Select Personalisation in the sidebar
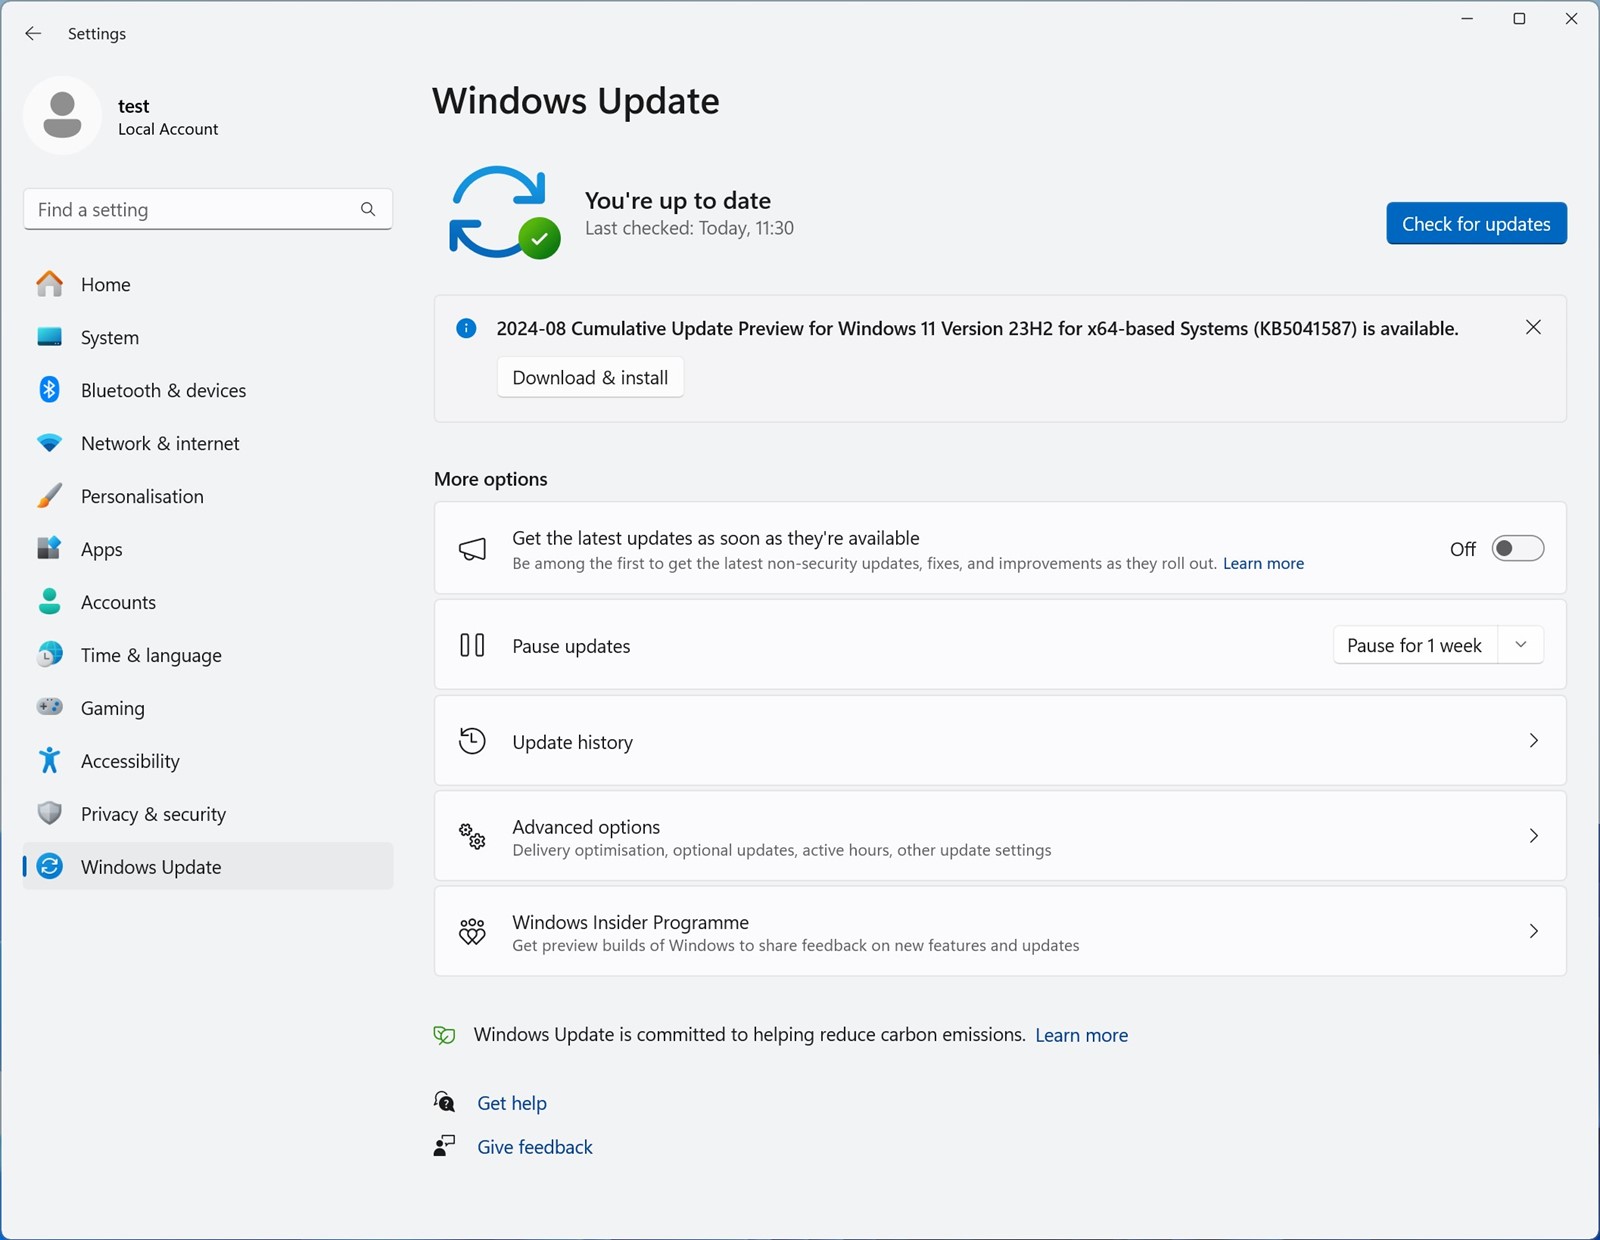This screenshot has height=1240, width=1600. coord(208,496)
